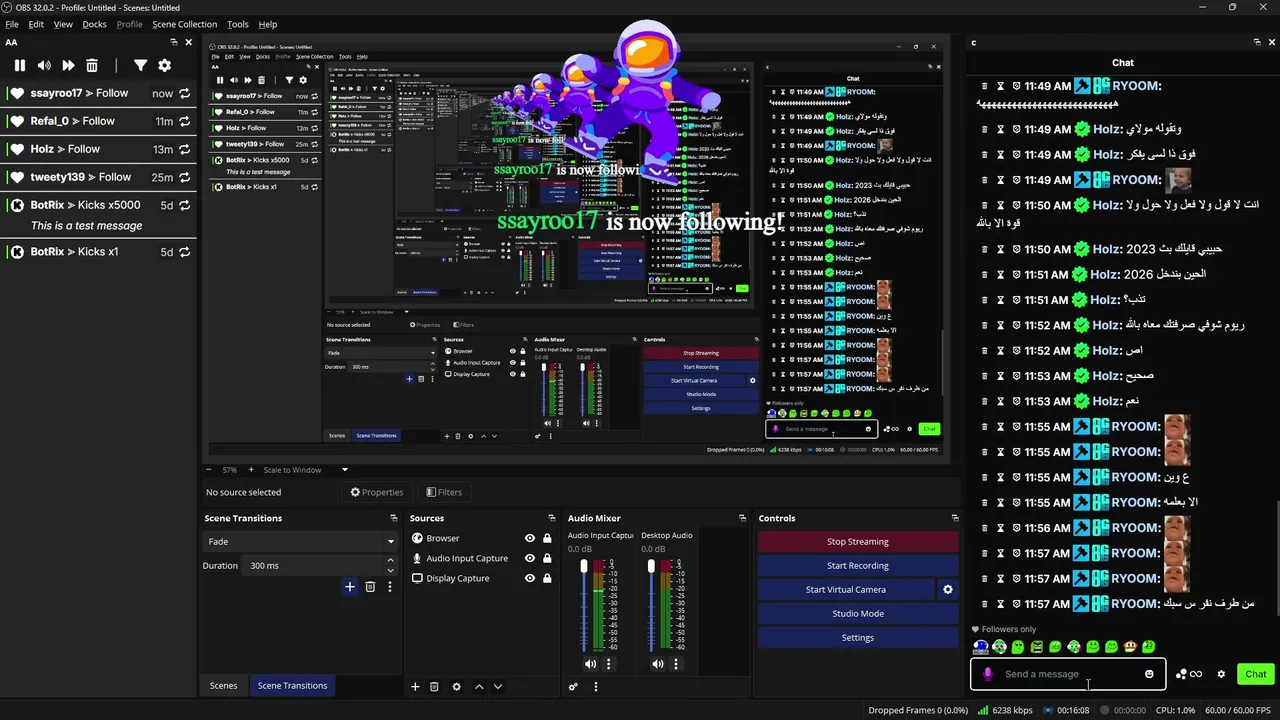Enable Studio Mode
The image size is (1280, 720).
857,614
